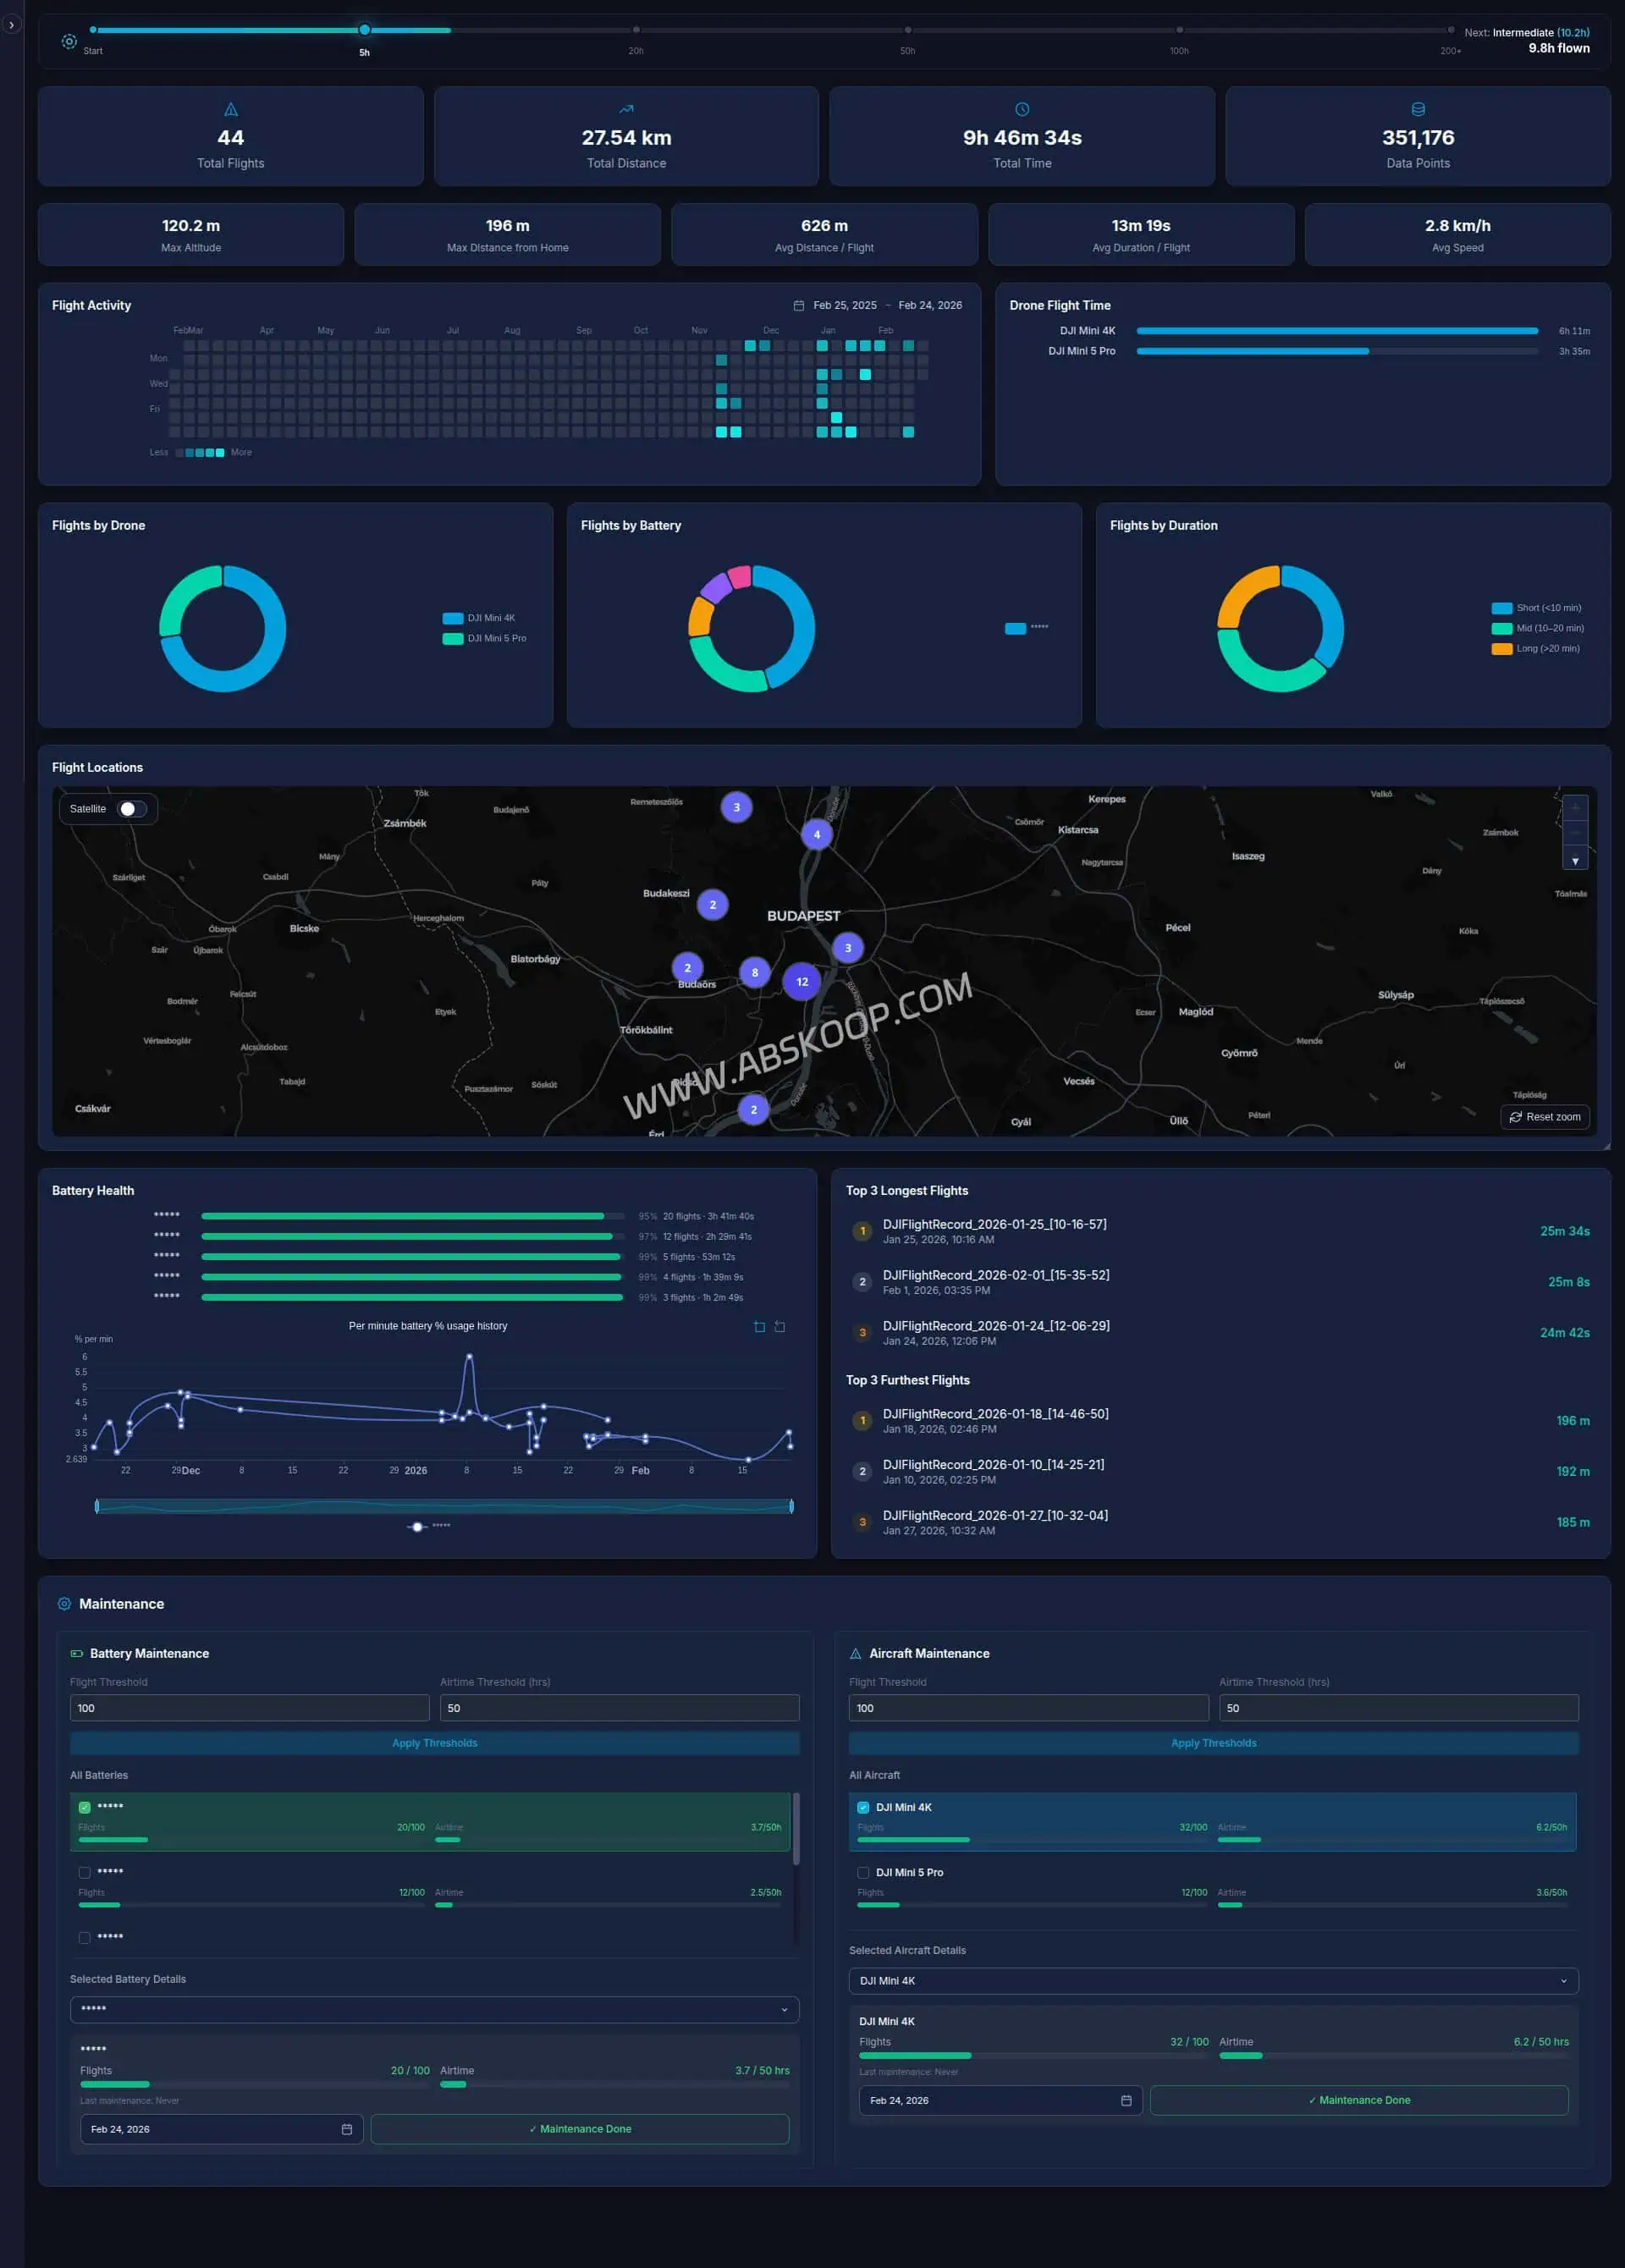Open the Selected Battery Details dropdown
Image resolution: width=1625 pixels, height=2268 pixels.
pyautogui.click(x=434, y=2009)
